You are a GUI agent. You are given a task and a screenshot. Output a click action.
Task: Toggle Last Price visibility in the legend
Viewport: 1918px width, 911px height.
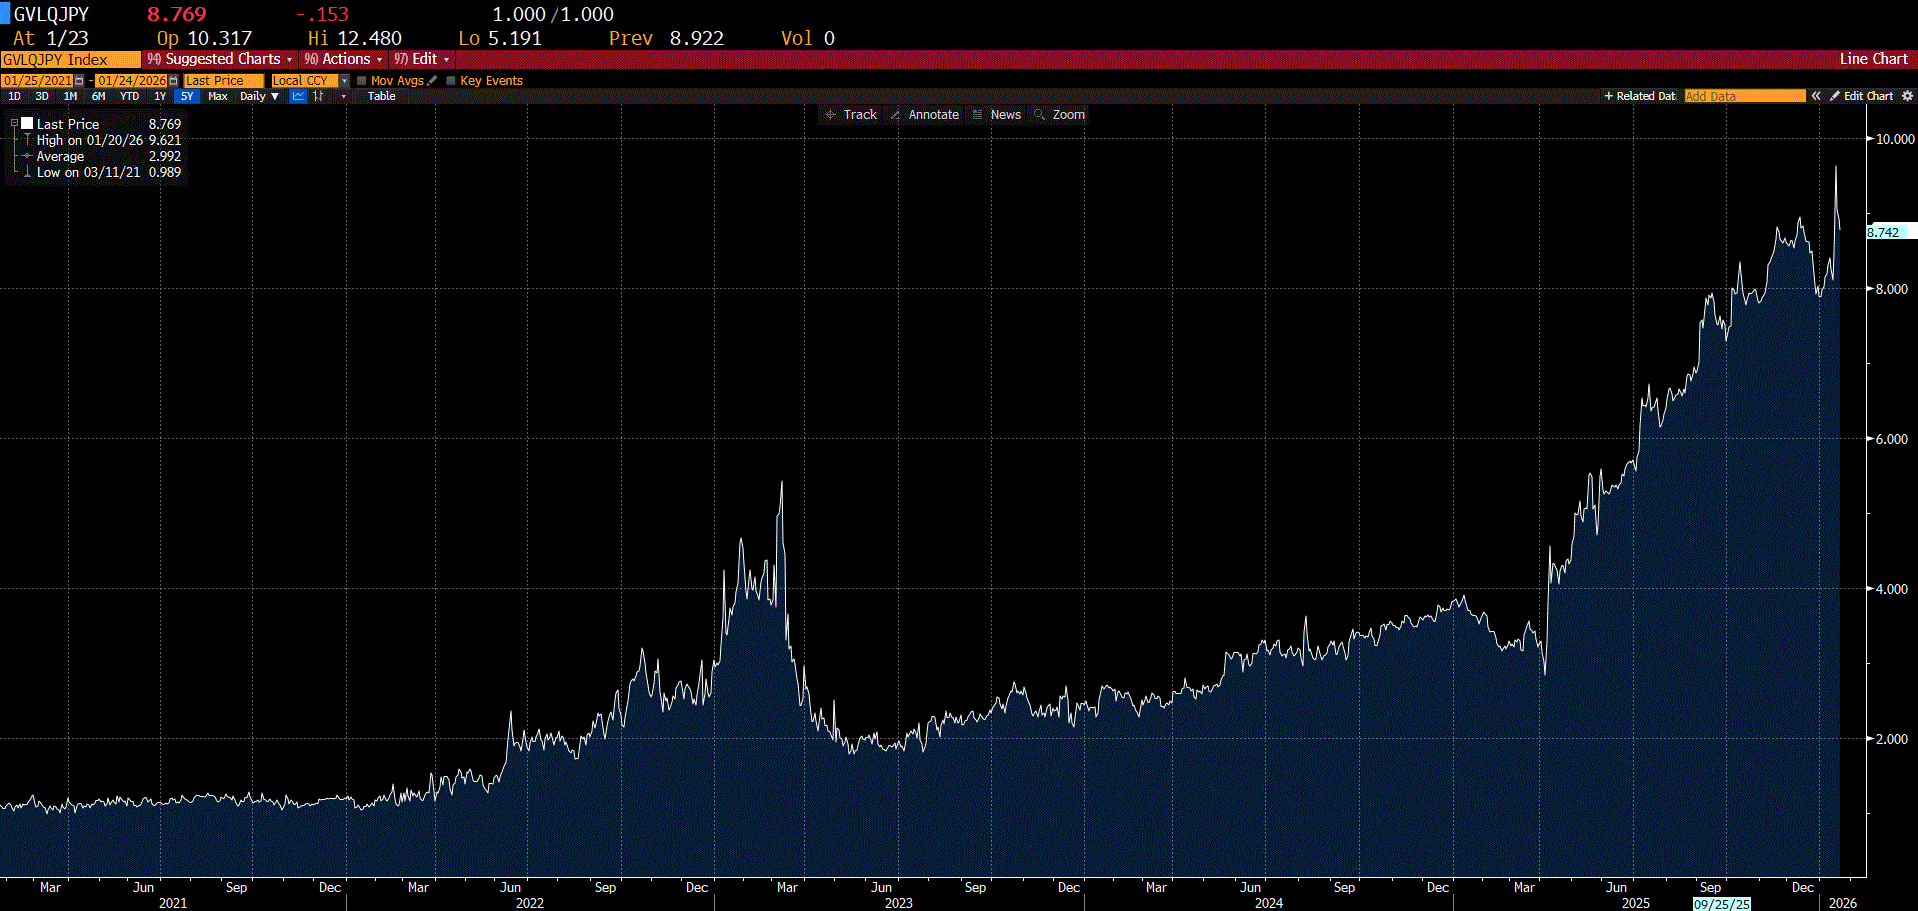coord(27,122)
